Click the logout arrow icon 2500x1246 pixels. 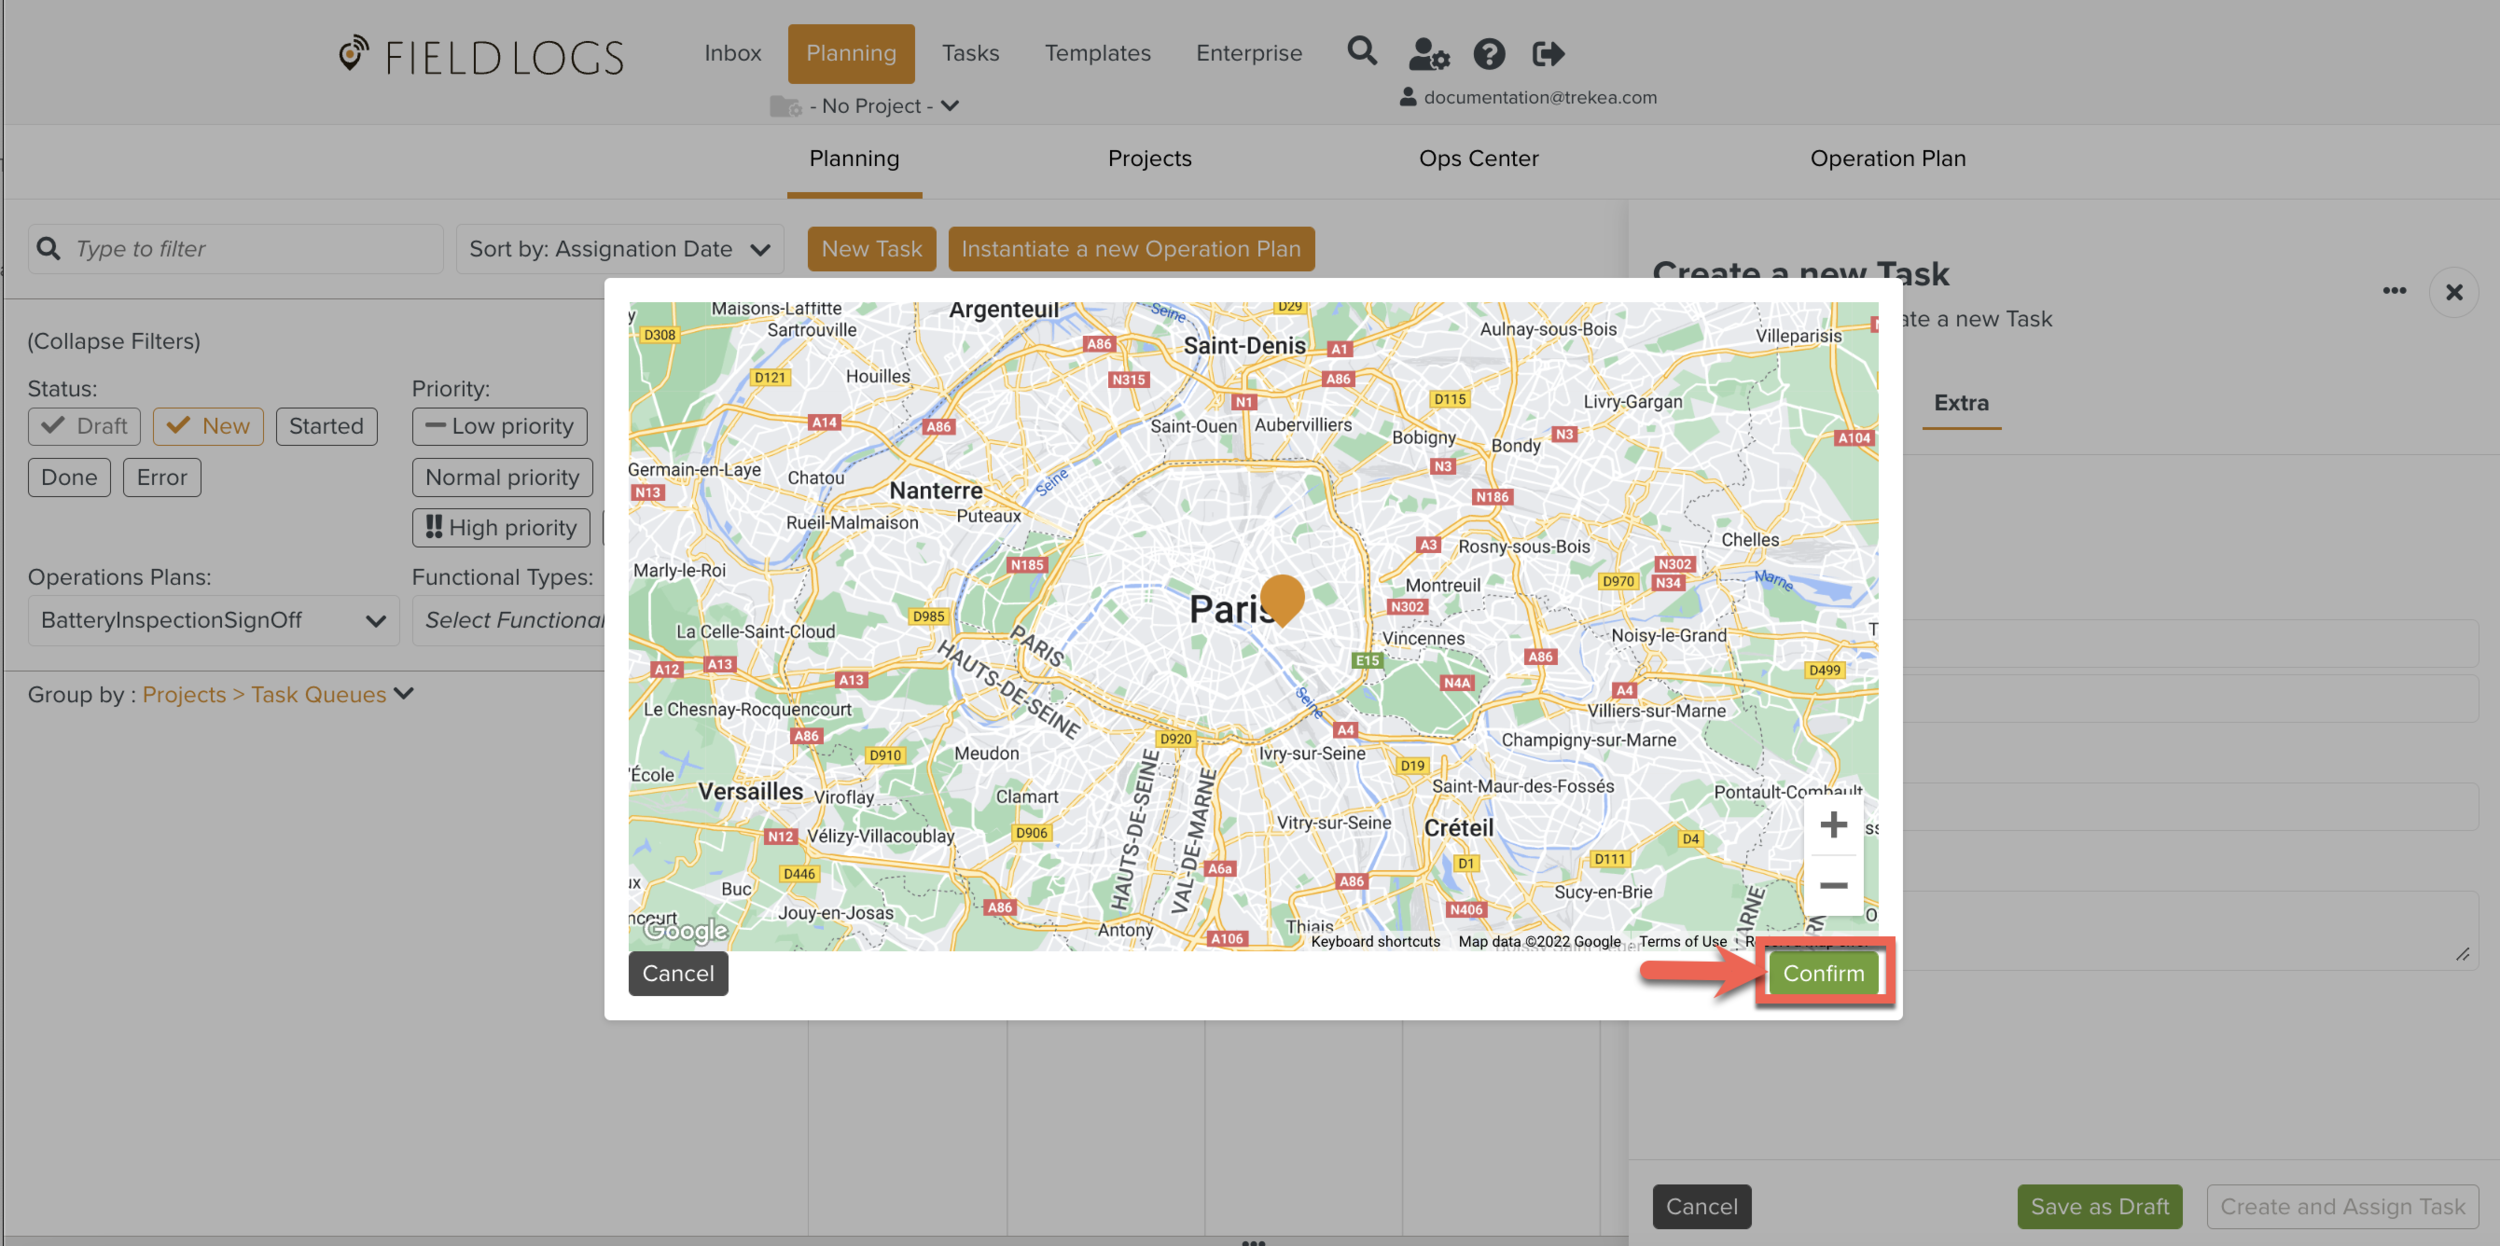point(1548,54)
